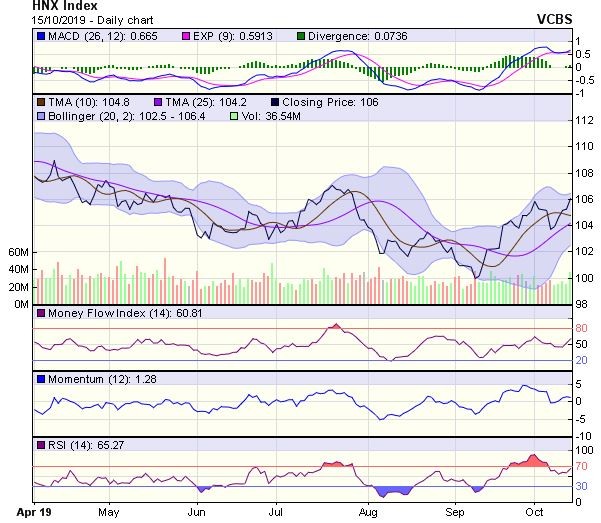Click the light green Vol legend square
This screenshot has height=523, width=601.
tap(236, 116)
